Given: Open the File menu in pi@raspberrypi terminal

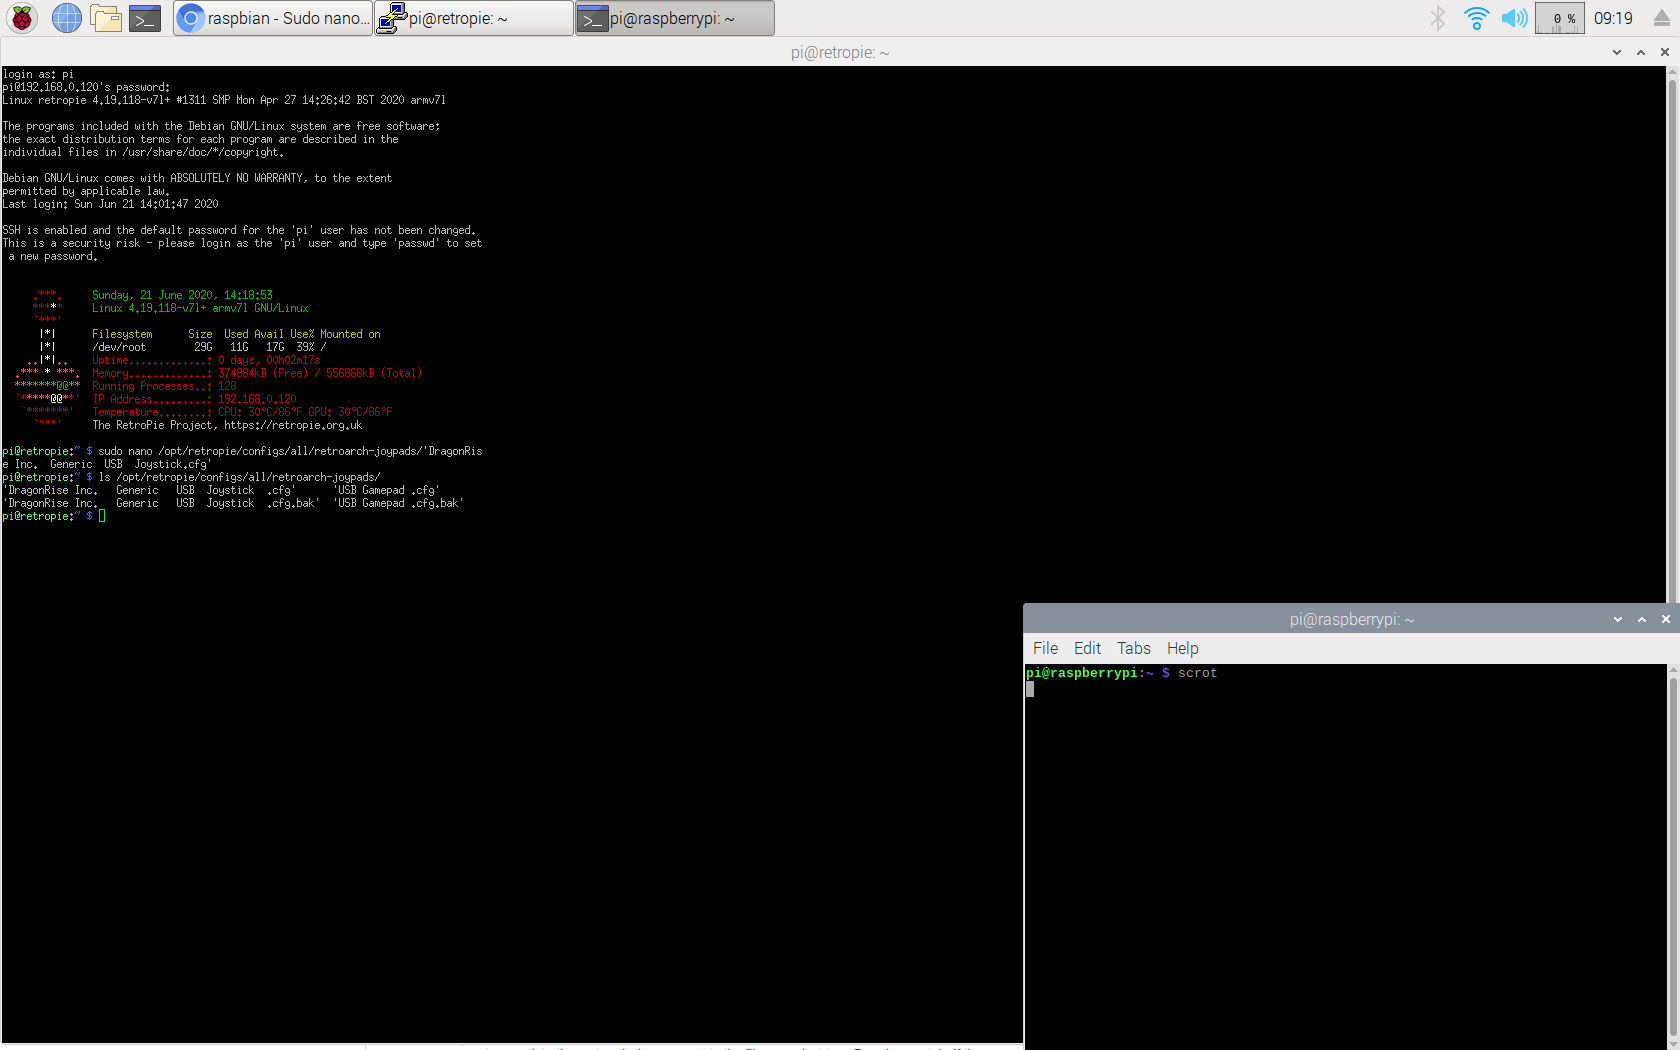Looking at the screenshot, I should click(1045, 648).
